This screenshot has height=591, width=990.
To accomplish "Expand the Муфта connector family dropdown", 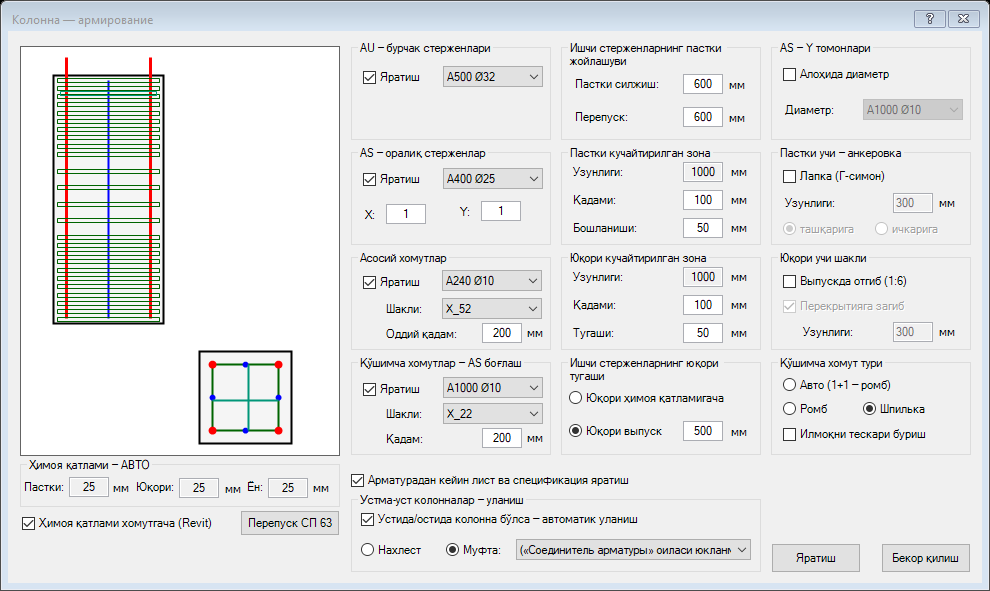I will pyautogui.click(x=633, y=550).
